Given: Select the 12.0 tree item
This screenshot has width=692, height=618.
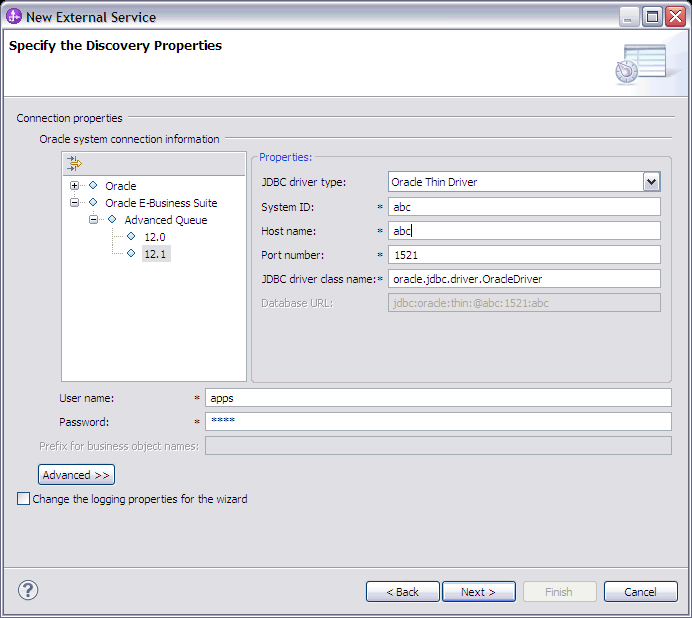Looking at the screenshot, I should coord(155,237).
